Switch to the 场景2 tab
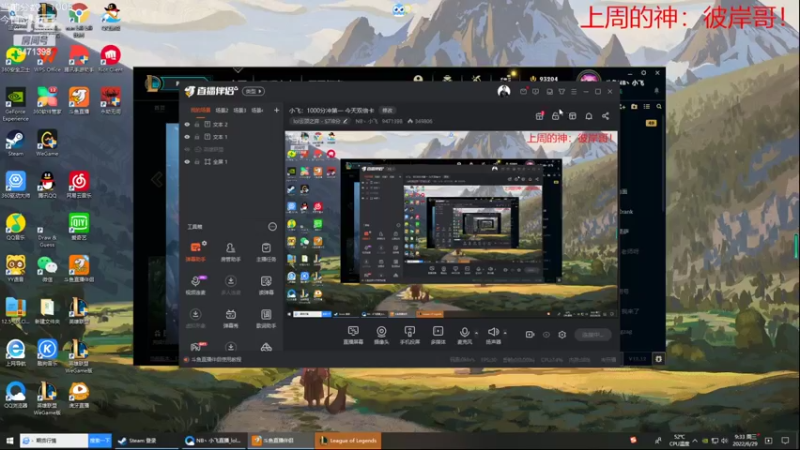 pos(222,110)
